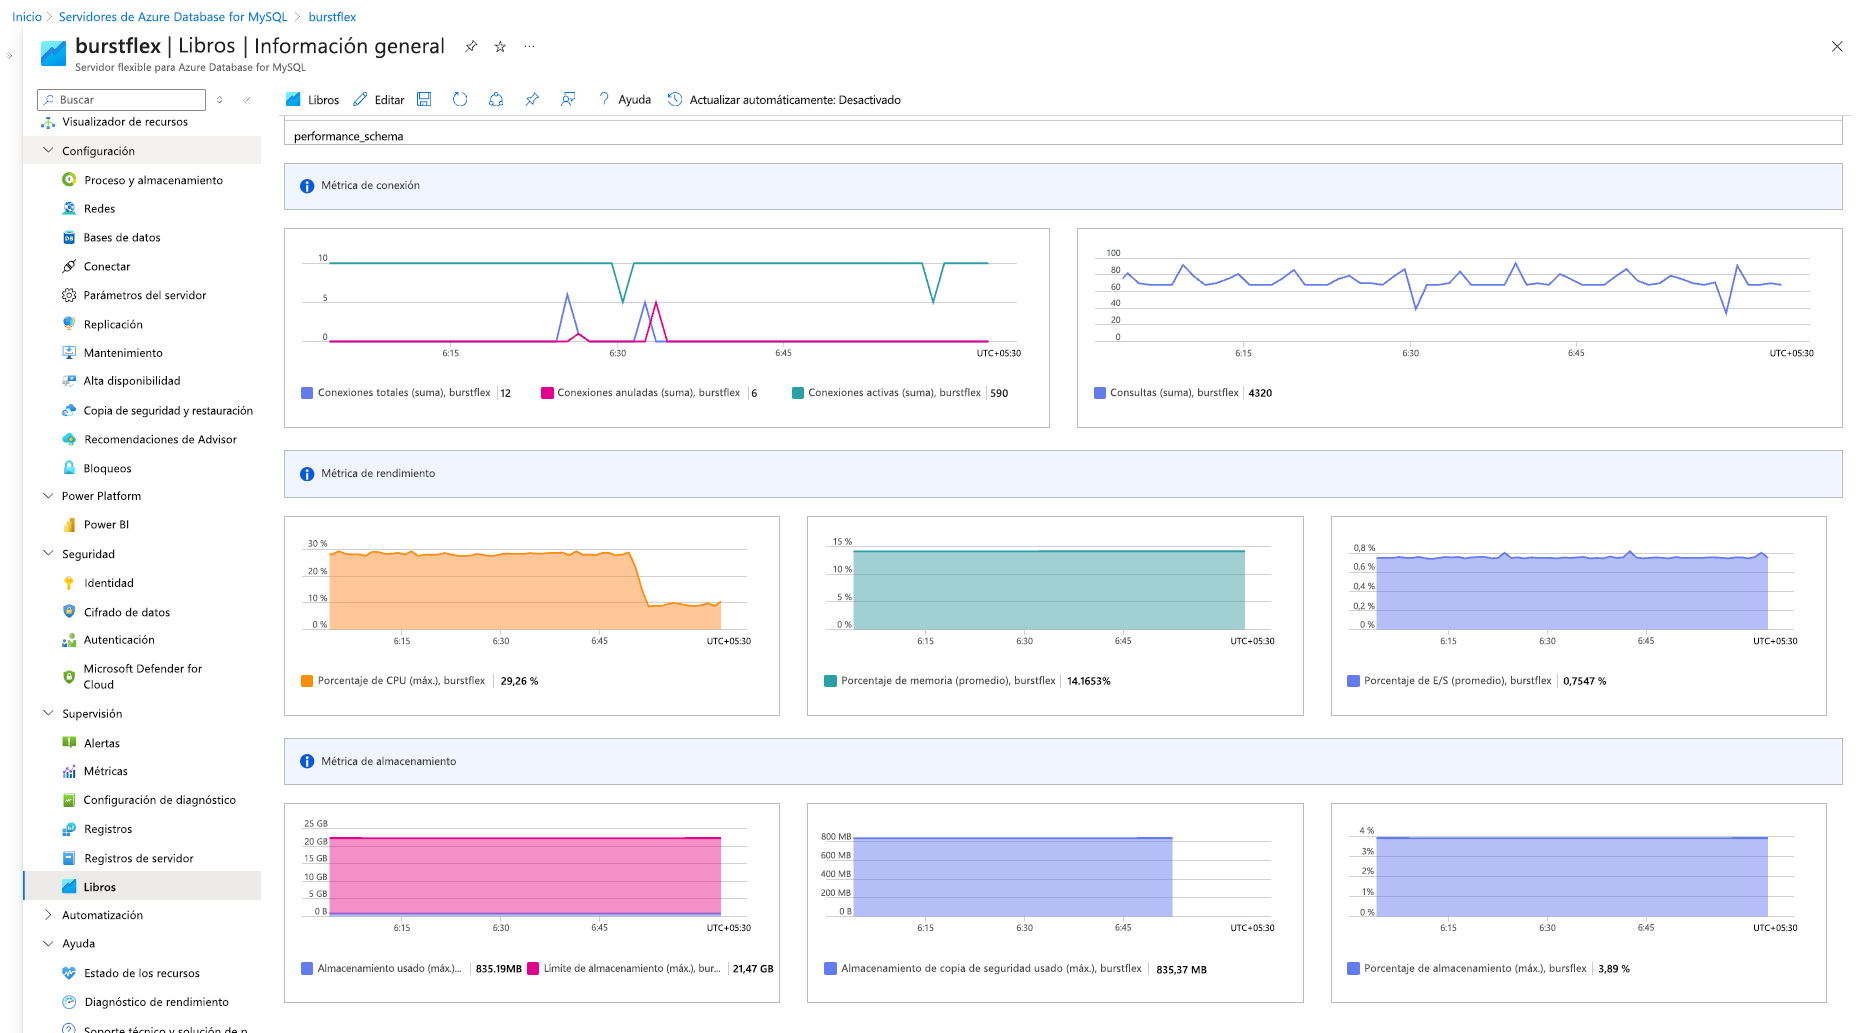This screenshot has width=1869, height=1033.
Task: Go to Servidores de Azure Database for MySQL breadcrumb
Action: (173, 17)
